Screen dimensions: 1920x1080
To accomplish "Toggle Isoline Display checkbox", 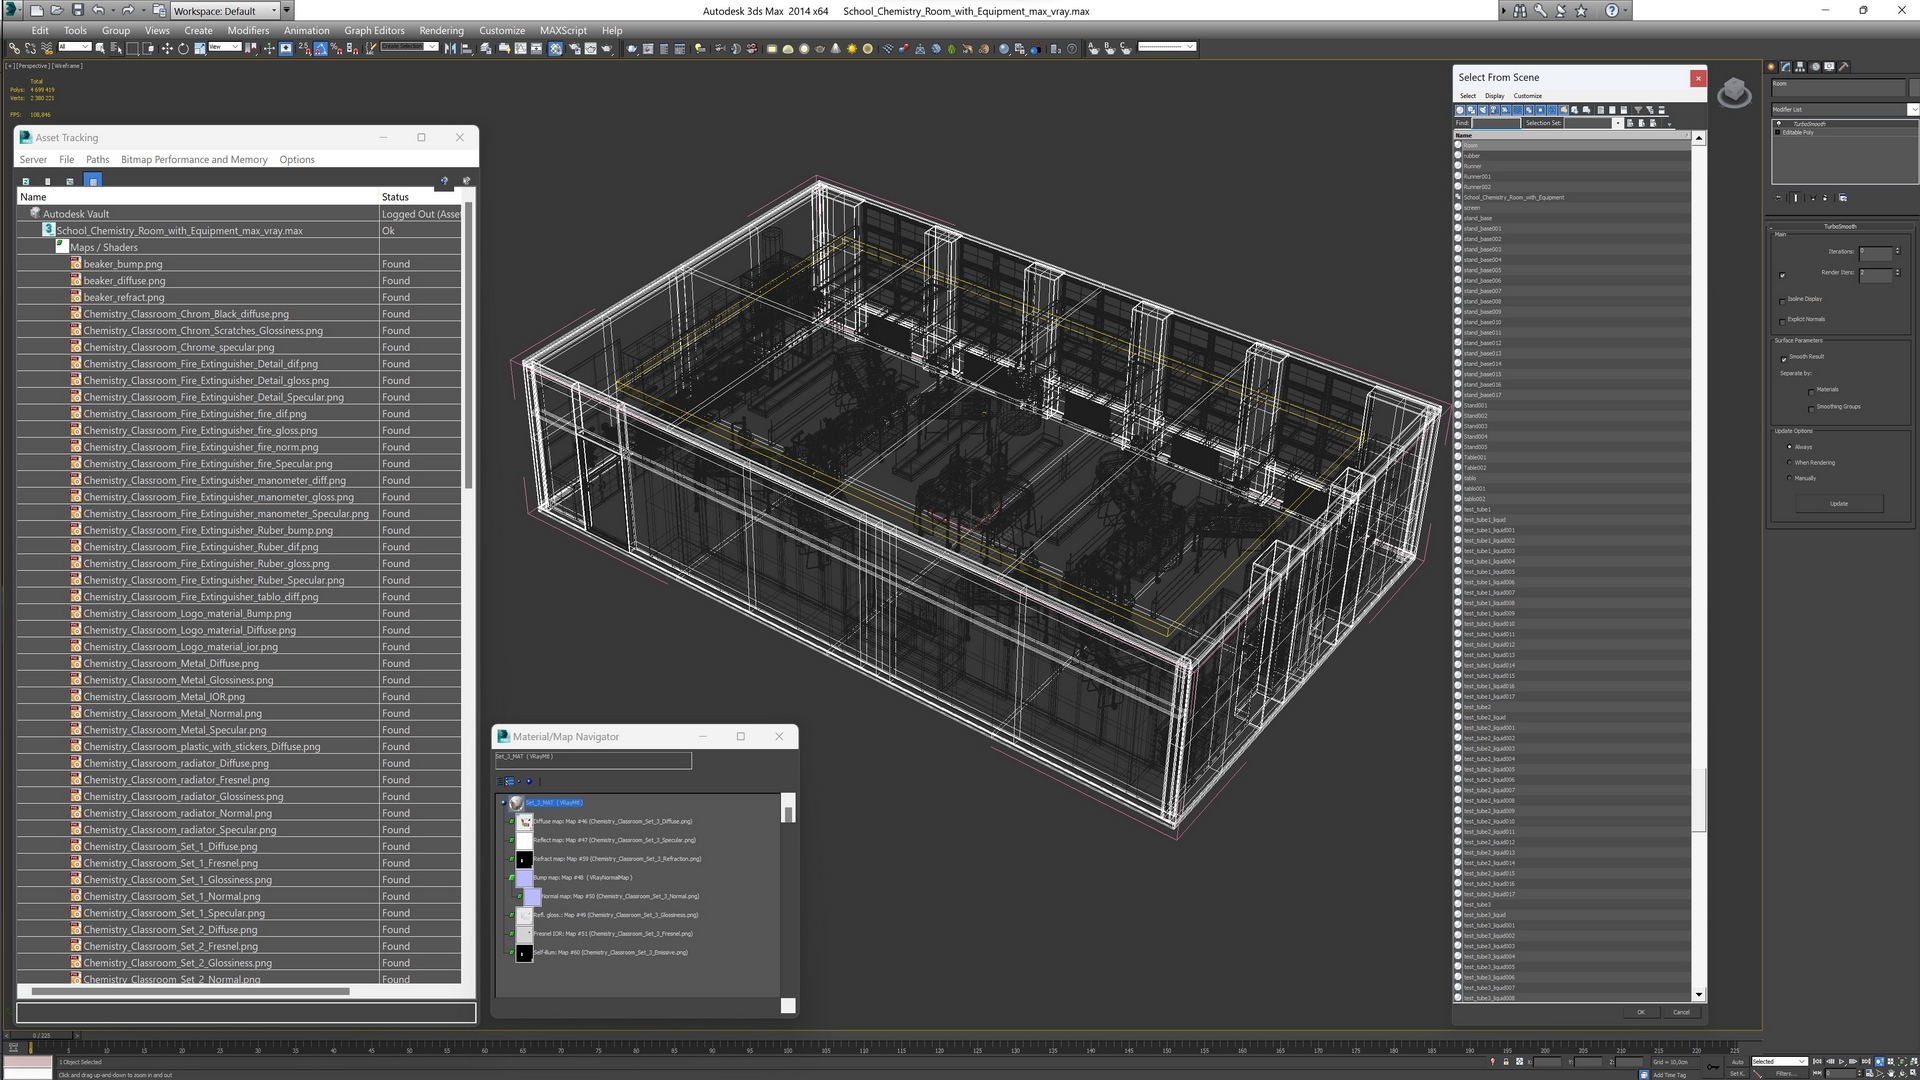I will coord(1782,300).
